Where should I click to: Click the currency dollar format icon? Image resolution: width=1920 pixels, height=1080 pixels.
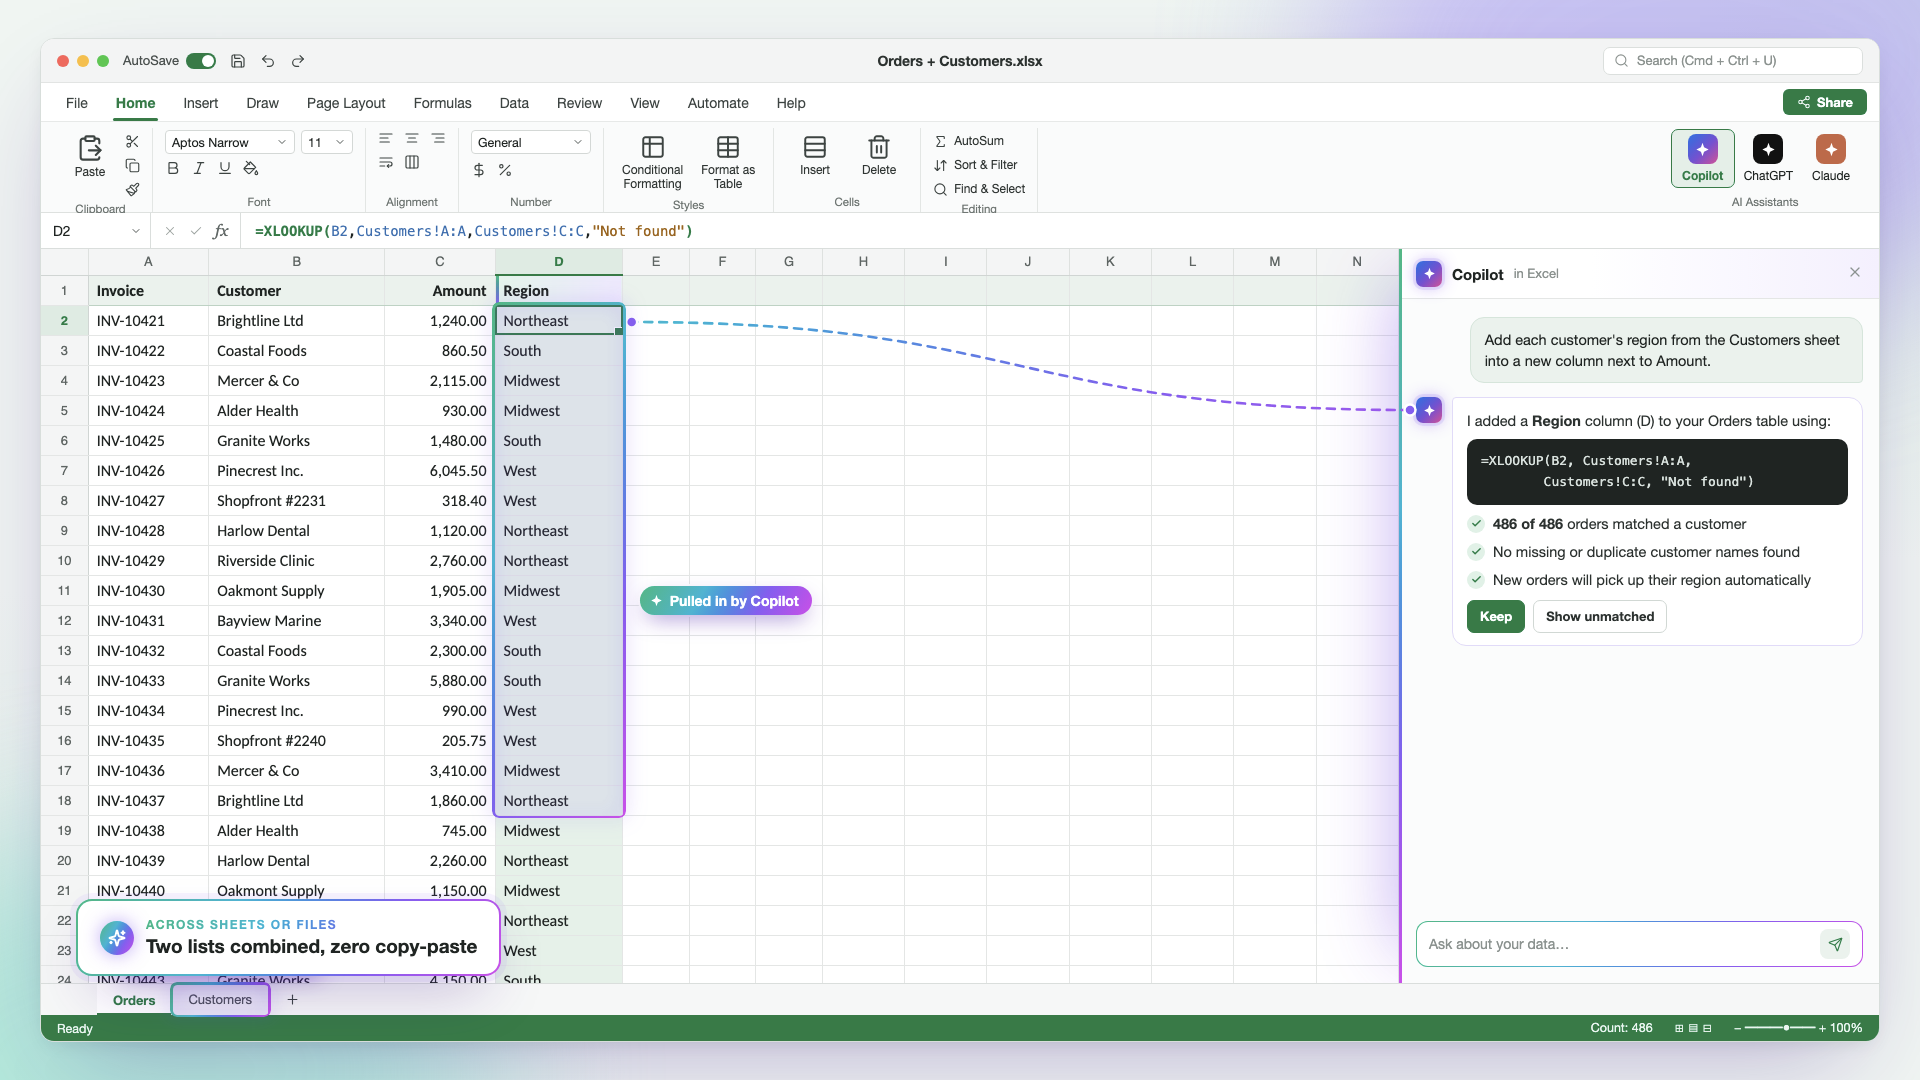click(479, 170)
